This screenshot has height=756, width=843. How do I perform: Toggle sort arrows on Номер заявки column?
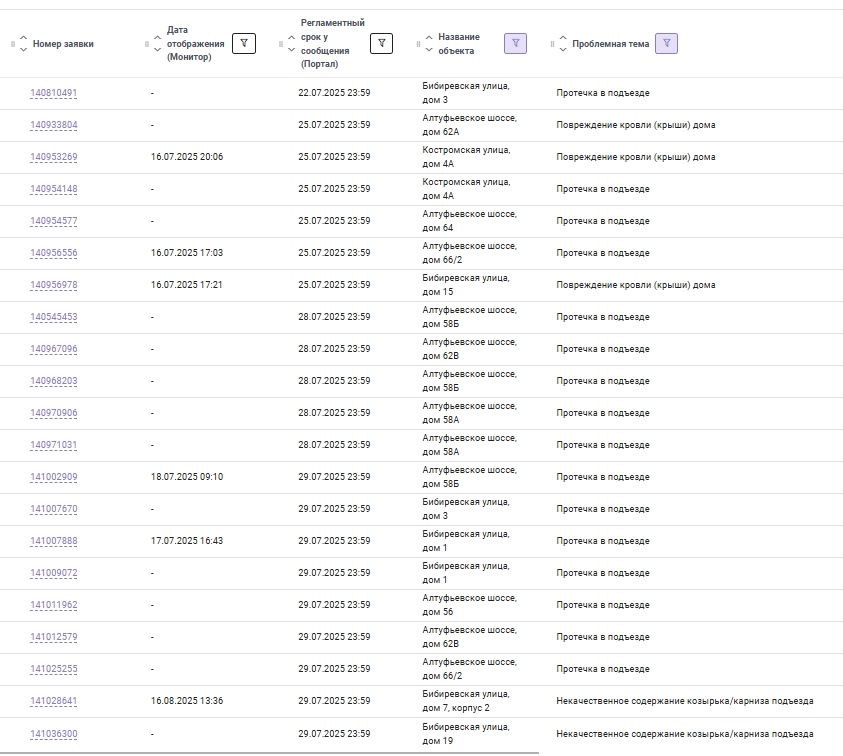[x=23, y=44]
